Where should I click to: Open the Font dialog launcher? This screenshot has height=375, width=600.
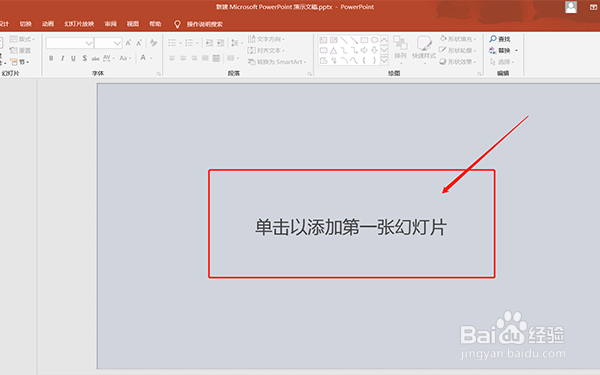click(x=158, y=73)
